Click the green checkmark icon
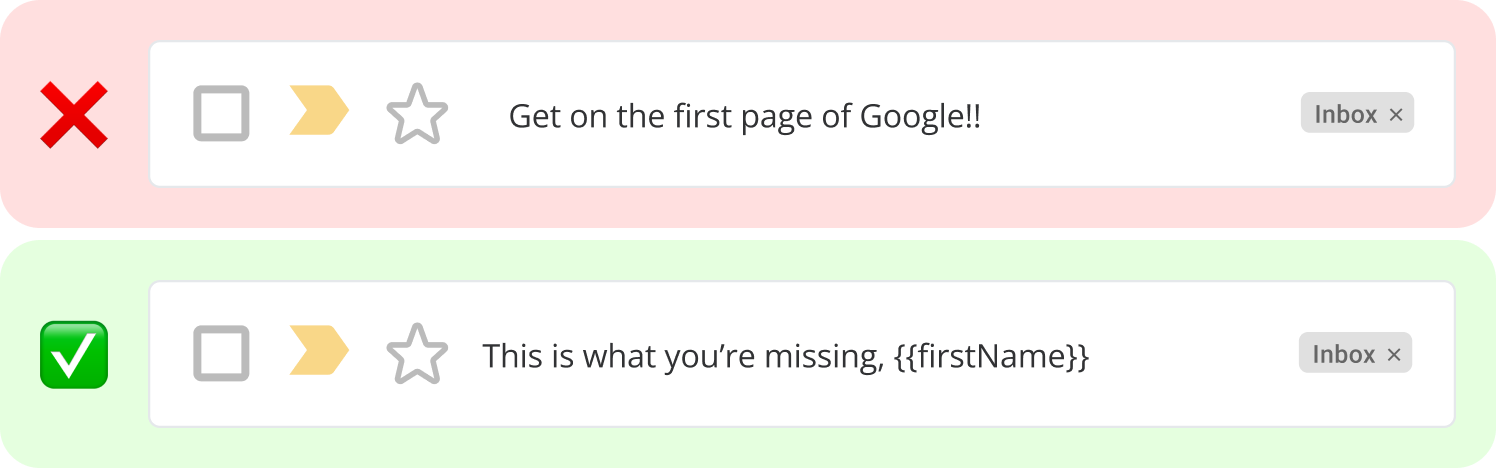This screenshot has width=1496, height=468. 73,355
